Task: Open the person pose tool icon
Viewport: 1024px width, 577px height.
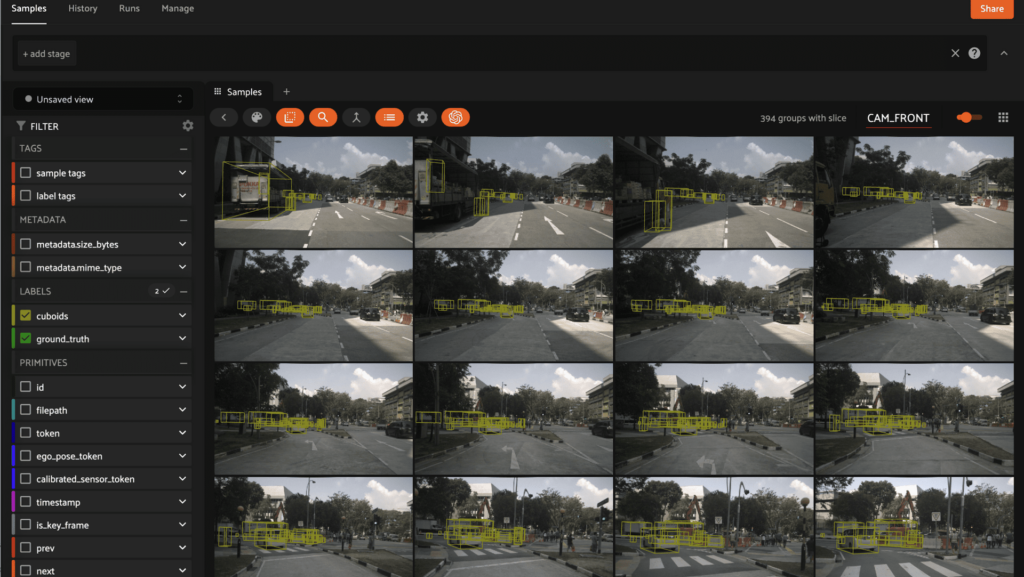Action: [x=356, y=117]
